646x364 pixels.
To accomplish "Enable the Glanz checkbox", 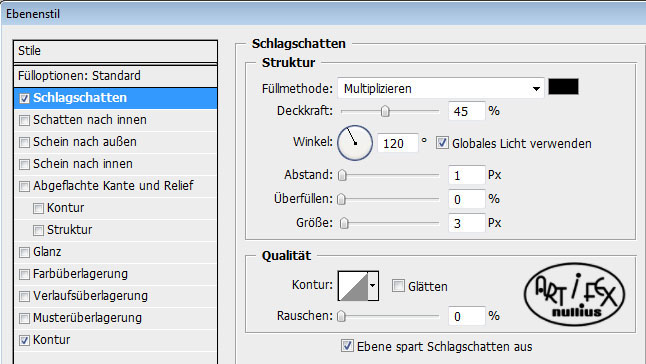I will 24,252.
